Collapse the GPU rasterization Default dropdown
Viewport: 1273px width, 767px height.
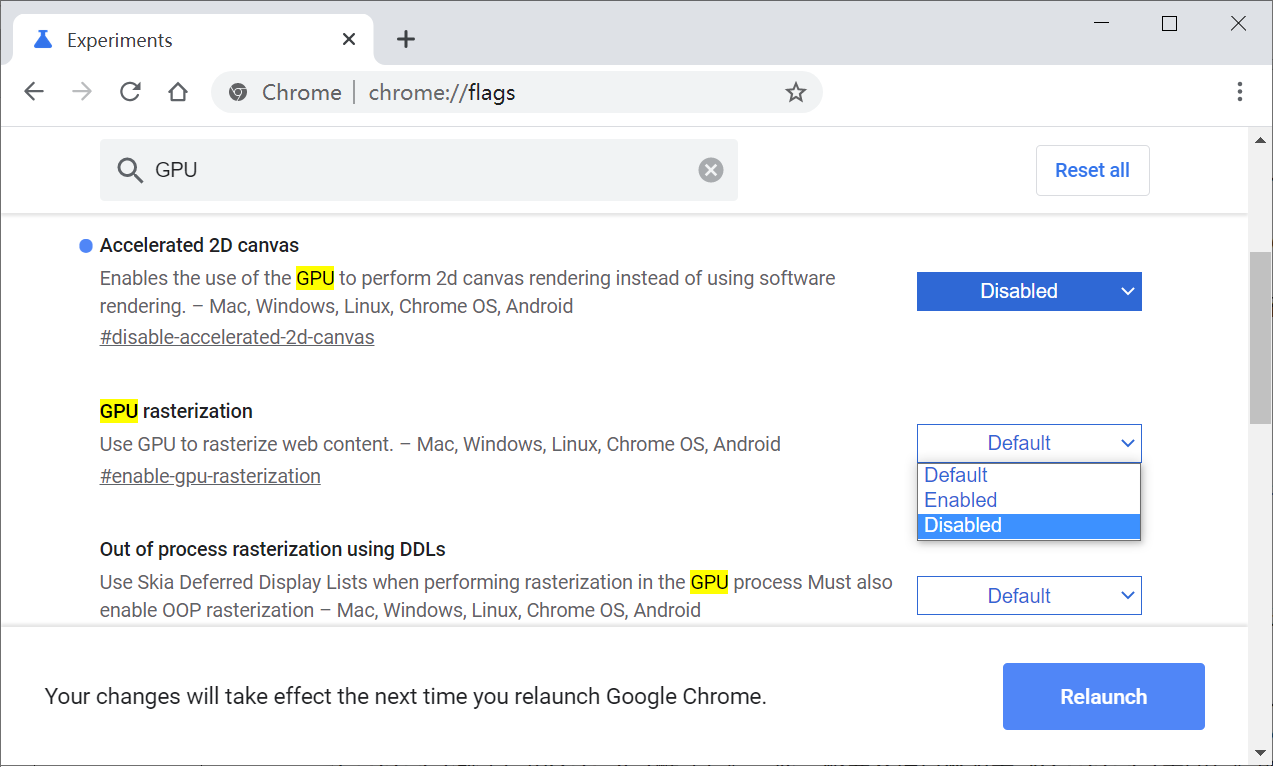pos(1029,443)
